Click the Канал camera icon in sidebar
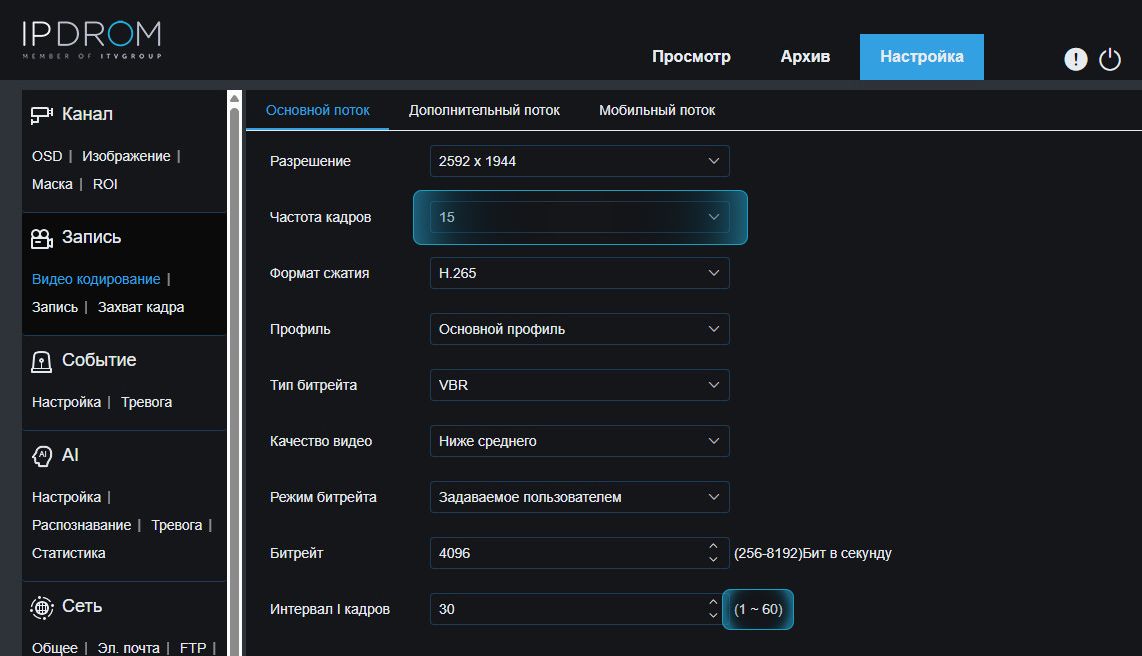The width and height of the screenshot is (1142, 656). 41,115
